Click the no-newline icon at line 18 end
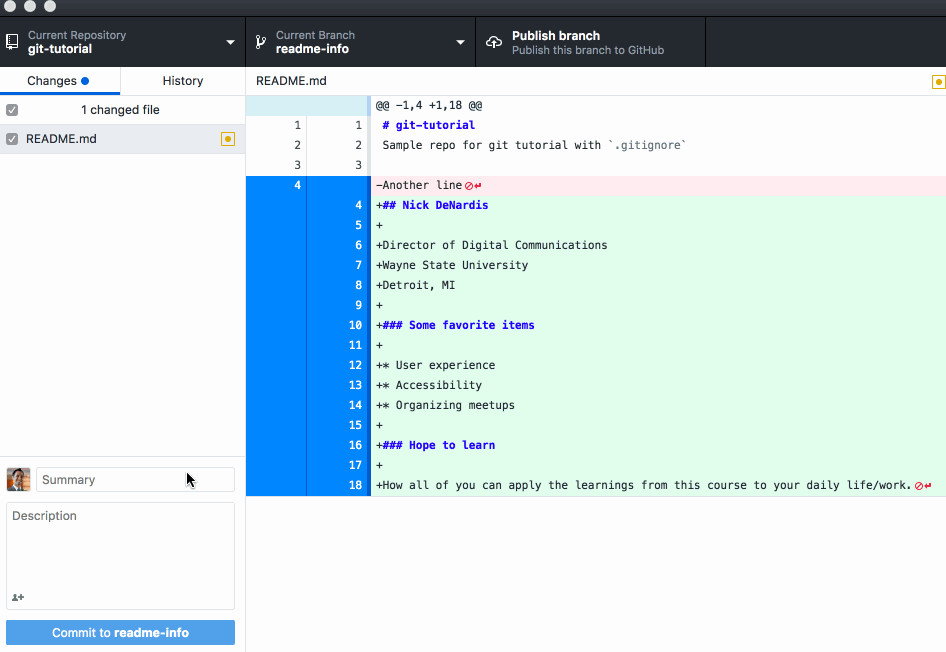Image resolution: width=946 pixels, height=652 pixels. point(921,485)
